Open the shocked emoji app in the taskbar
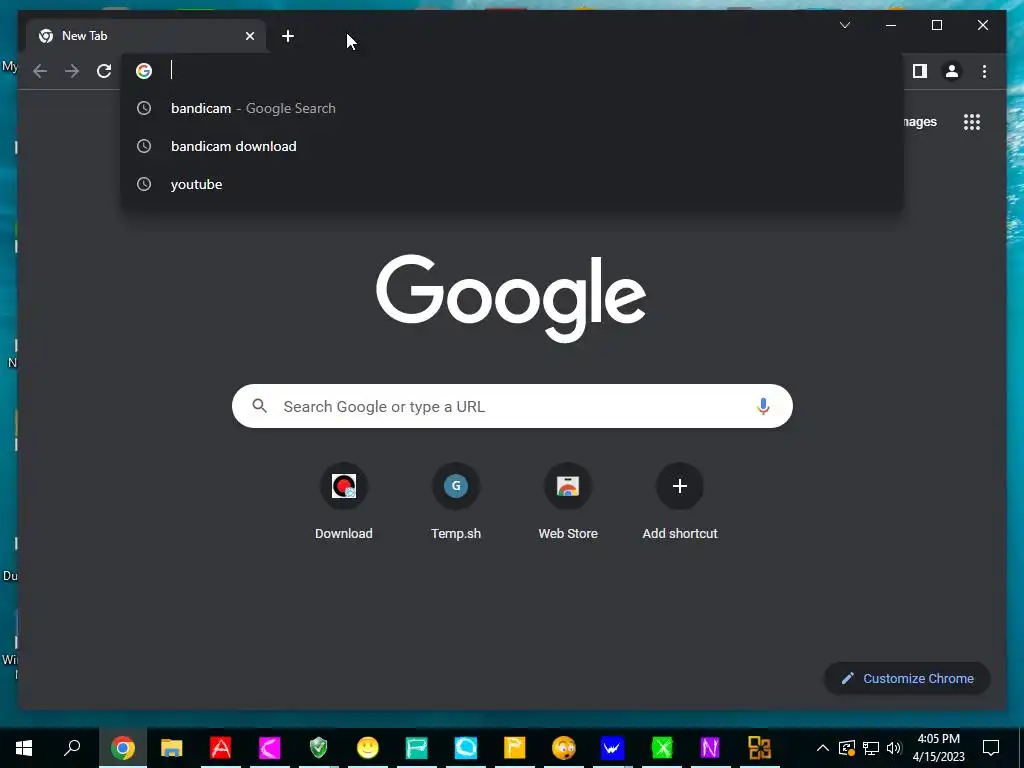Image resolution: width=1024 pixels, height=768 pixels. pyautogui.click(x=564, y=748)
